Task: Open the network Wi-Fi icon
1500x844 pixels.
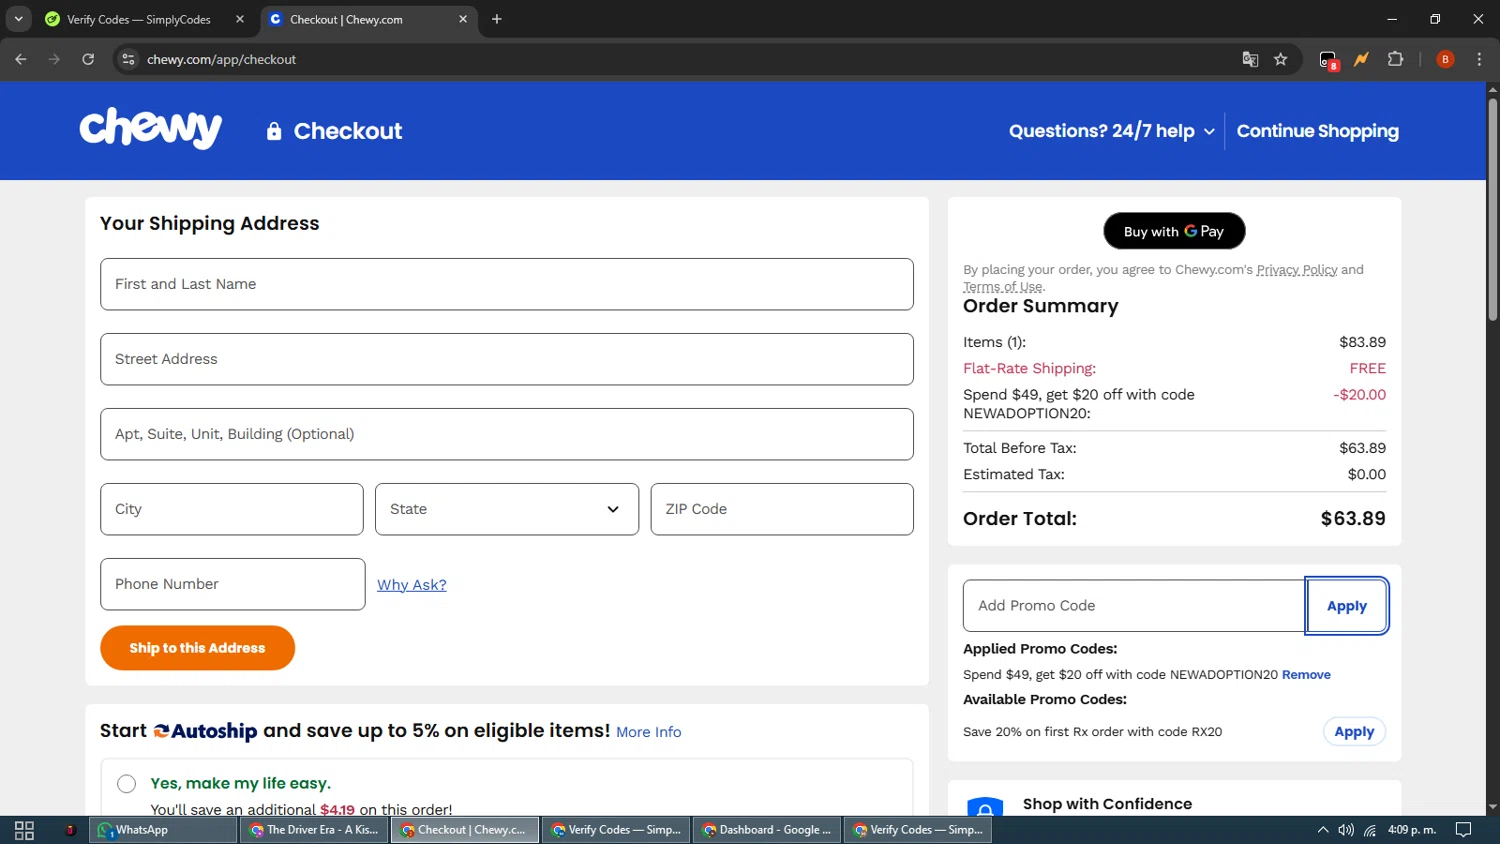Action: click(1370, 830)
